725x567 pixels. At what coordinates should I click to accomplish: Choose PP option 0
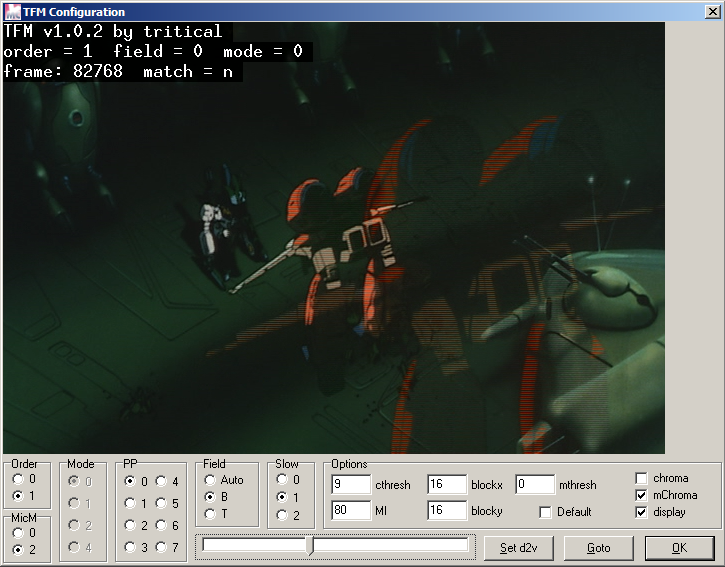click(130, 481)
